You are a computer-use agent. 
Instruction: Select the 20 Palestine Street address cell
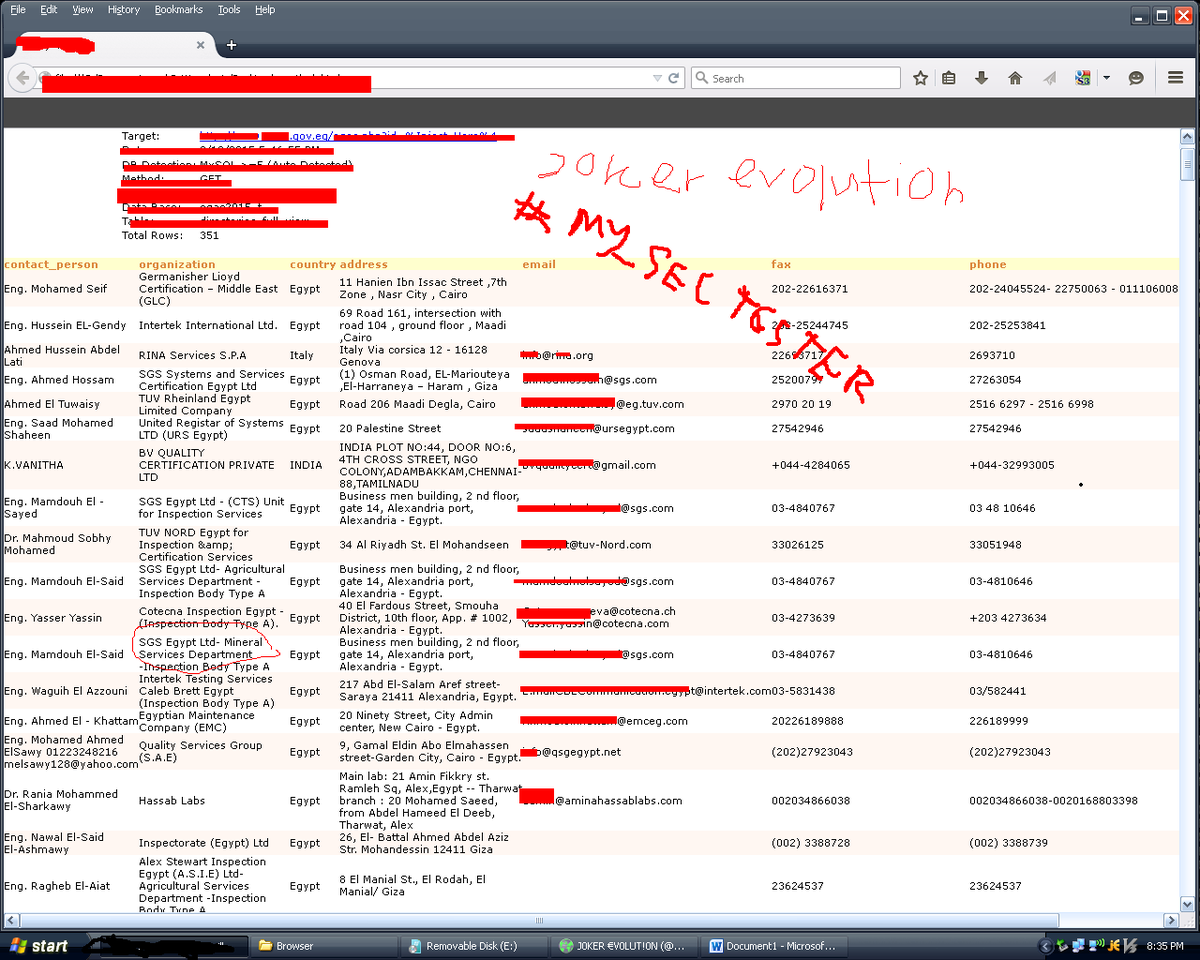390,428
